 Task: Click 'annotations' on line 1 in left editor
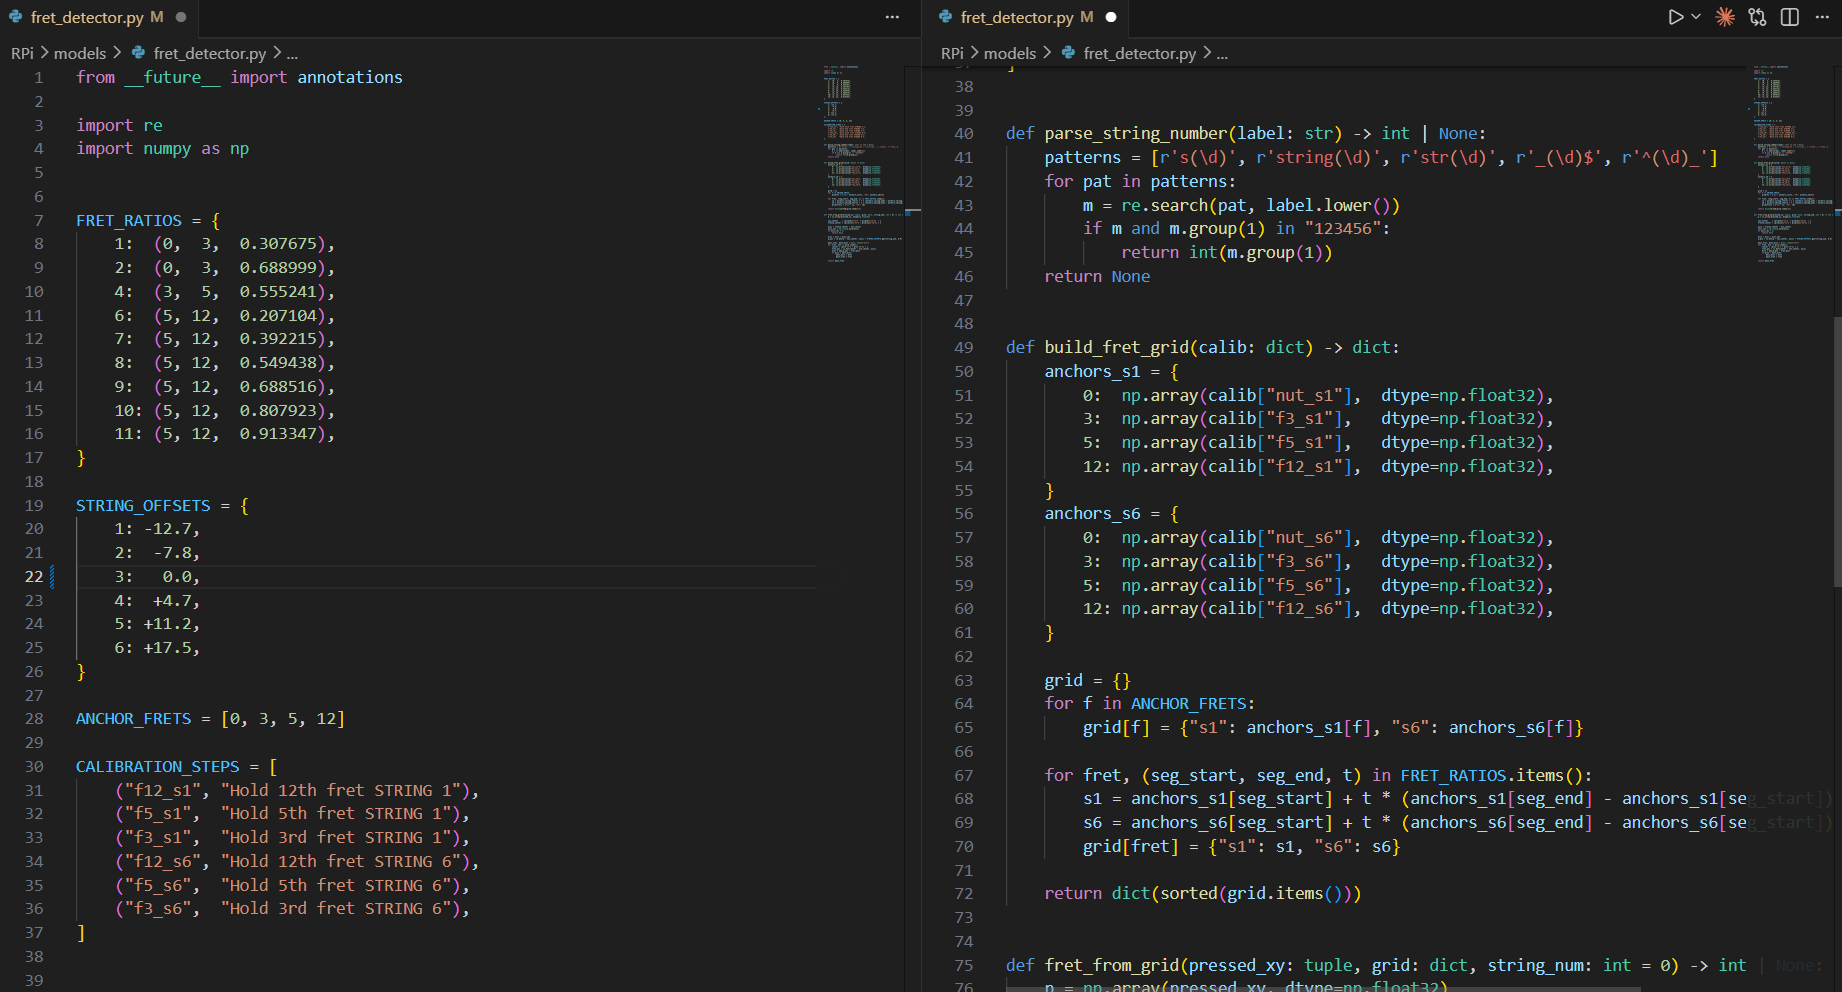tap(350, 77)
